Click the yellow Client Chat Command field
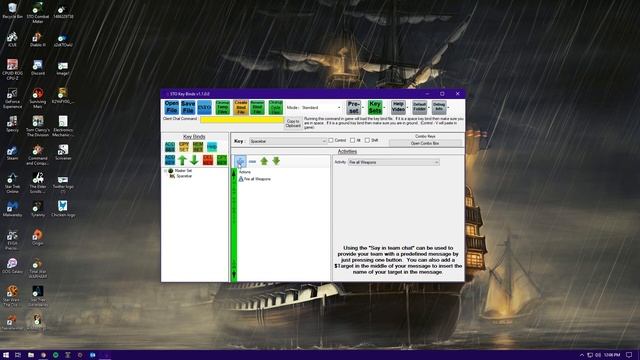This screenshot has width=640, height=360. coord(242,120)
